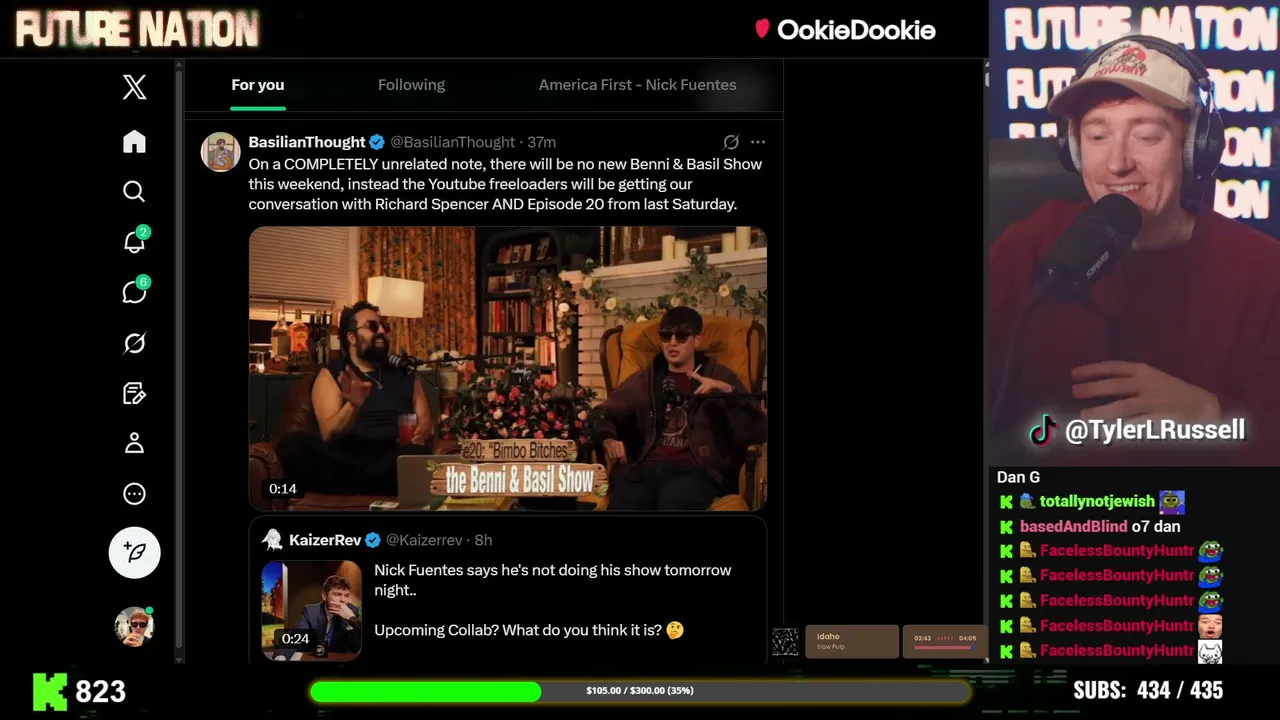1280x720 pixels.
Task: Click BasilianThought verified badge
Action: (377, 142)
